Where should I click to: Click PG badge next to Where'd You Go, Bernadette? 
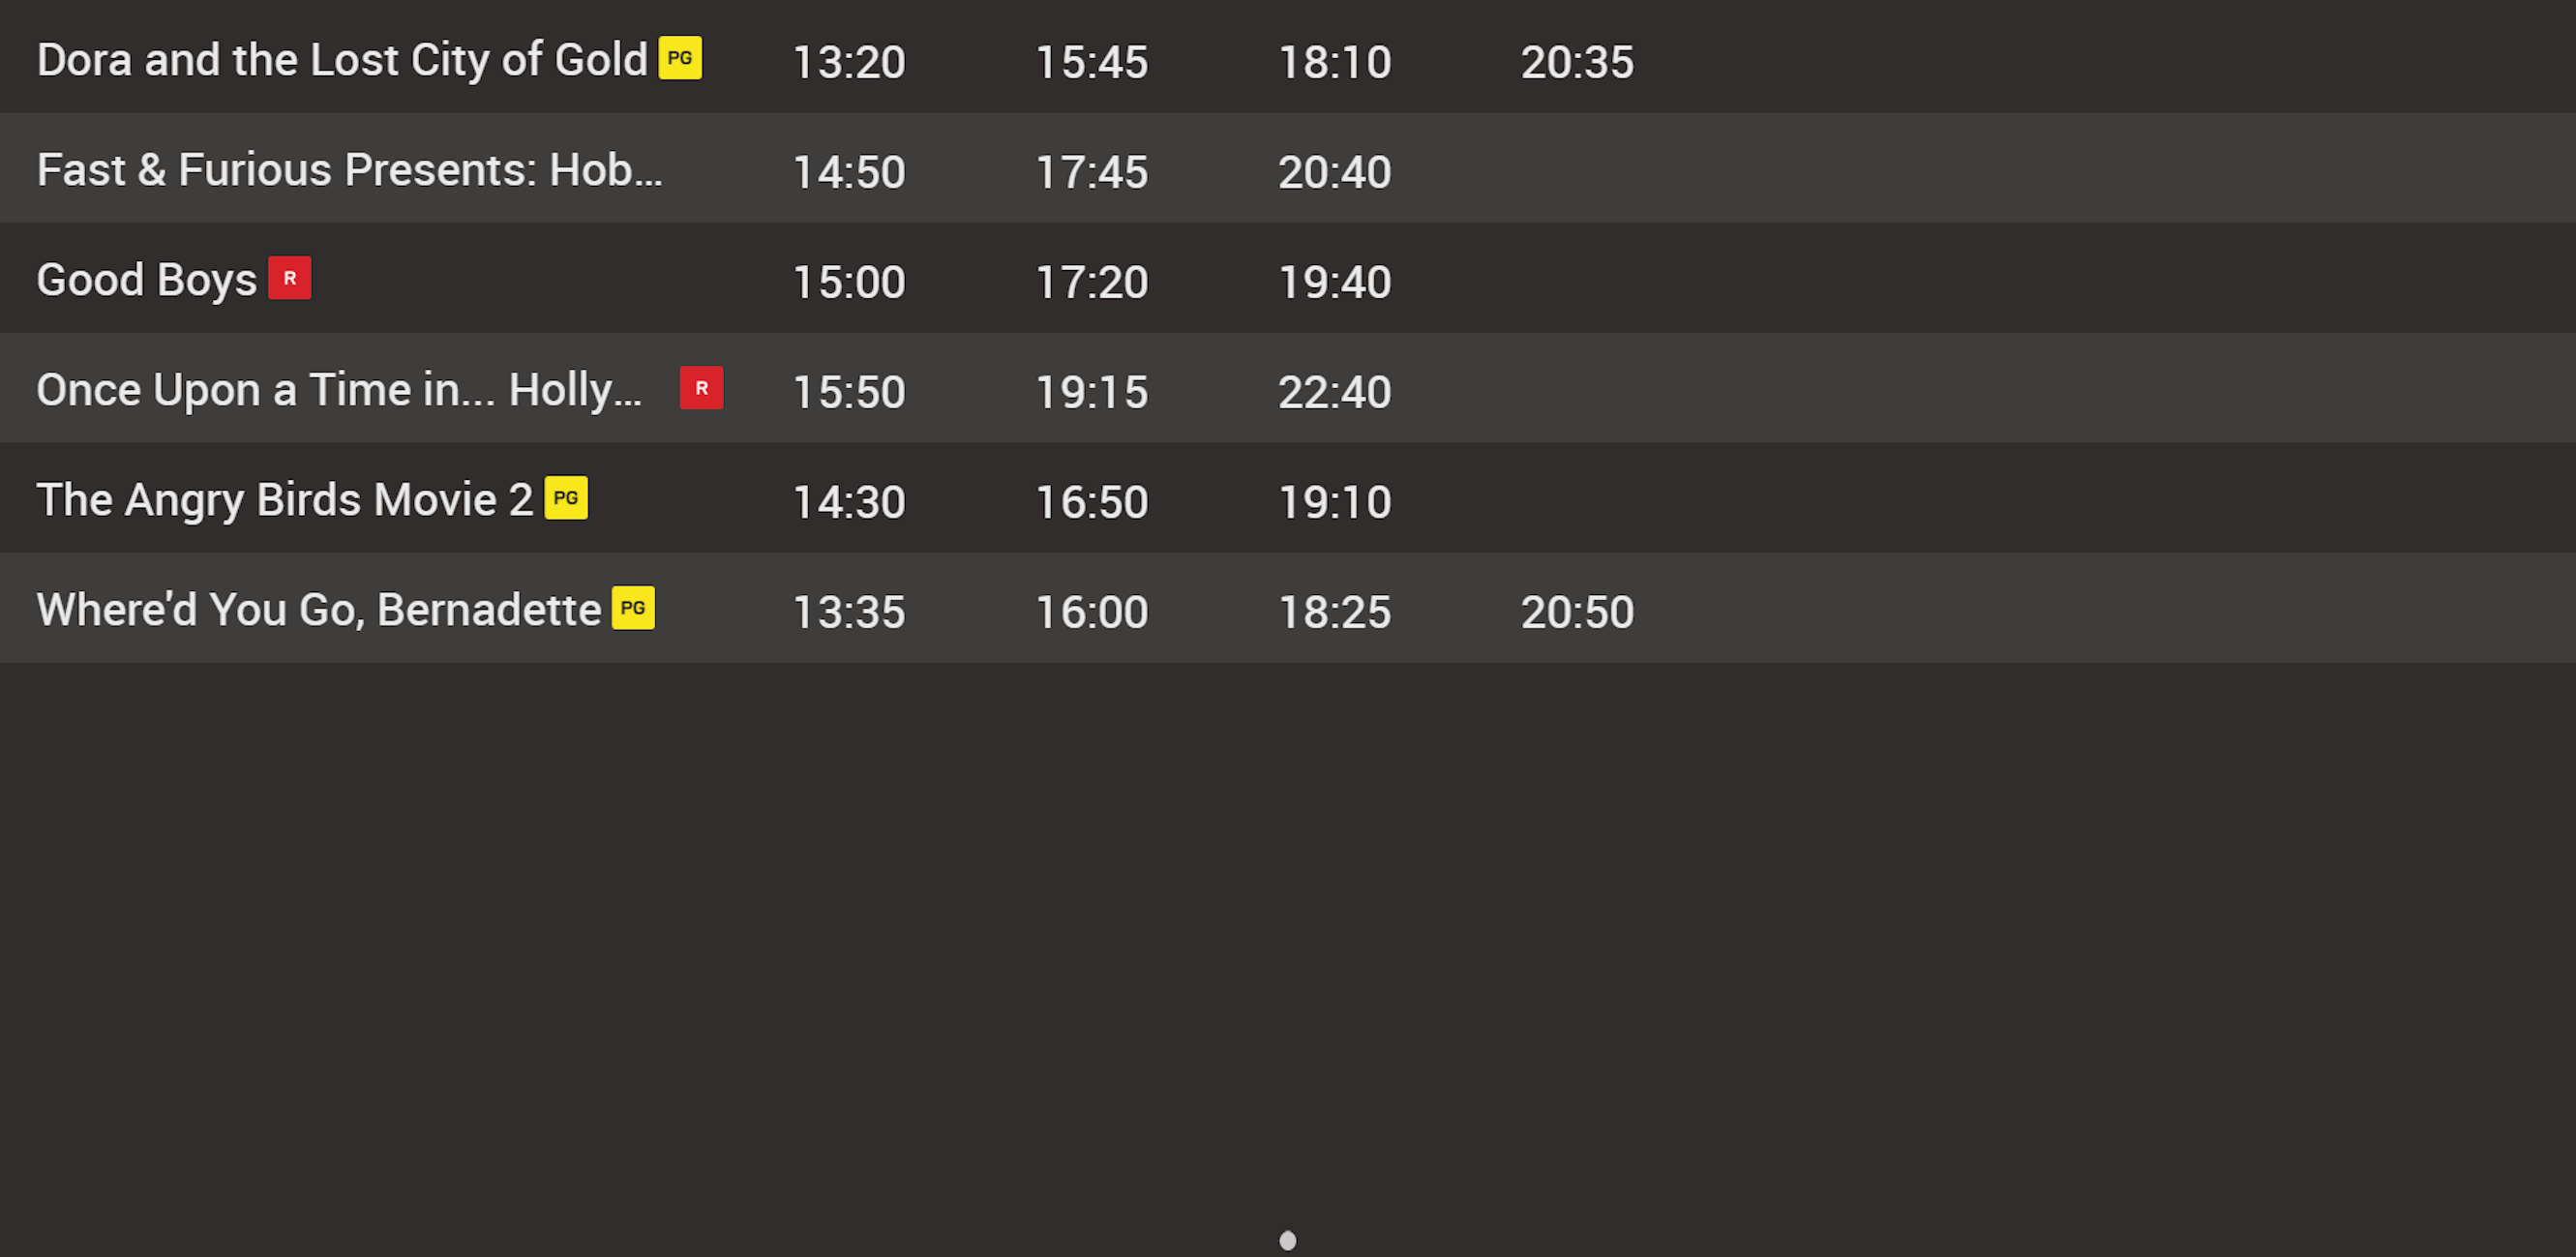633,608
